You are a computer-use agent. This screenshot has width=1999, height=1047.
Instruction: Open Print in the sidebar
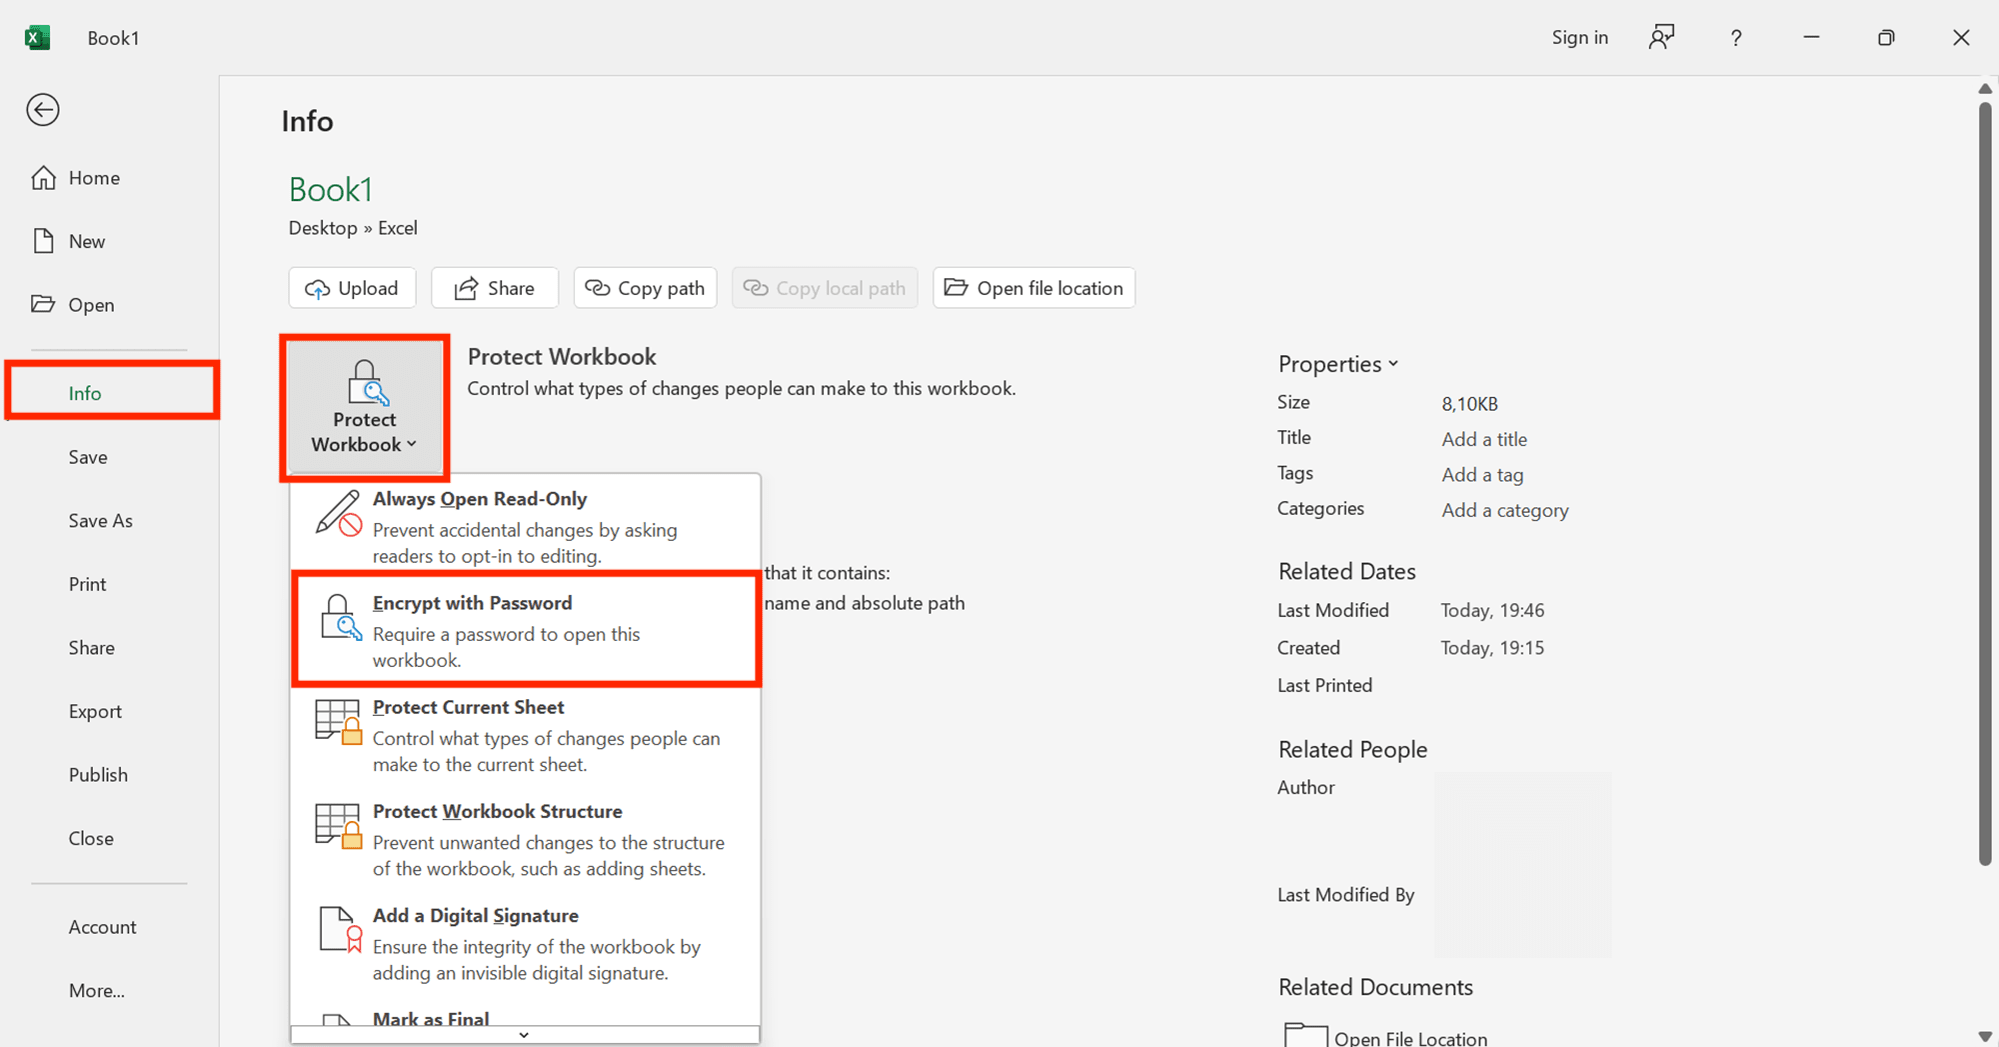pyautogui.click(x=87, y=584)
